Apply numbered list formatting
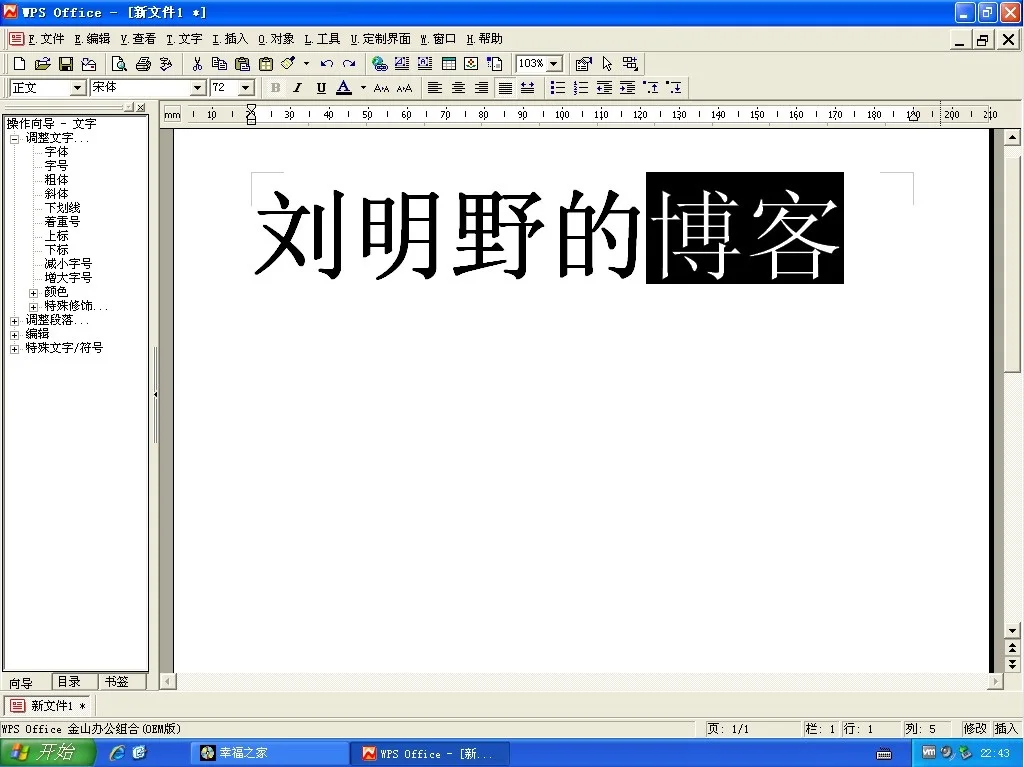Image resolution: width=1024 pixels, height=767 pixels. tap(581, 88)
